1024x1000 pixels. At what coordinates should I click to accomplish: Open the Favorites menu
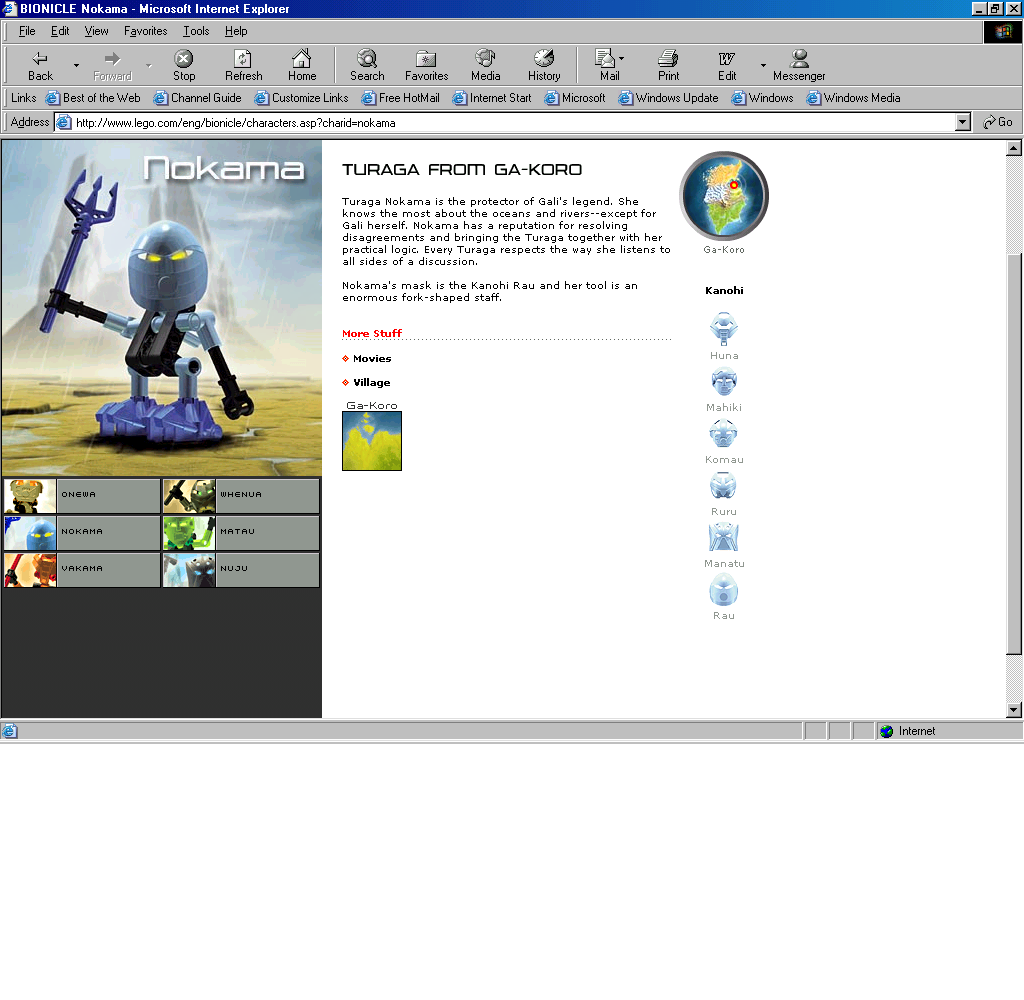point(146,31)
